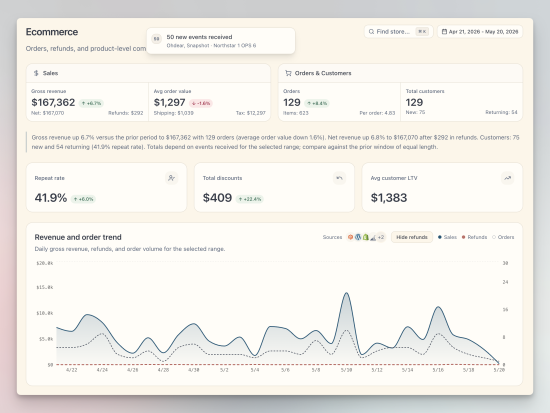Click the dollar sign icon beside Sales
The image size is (550, 413).
click(x=36, y=73)
